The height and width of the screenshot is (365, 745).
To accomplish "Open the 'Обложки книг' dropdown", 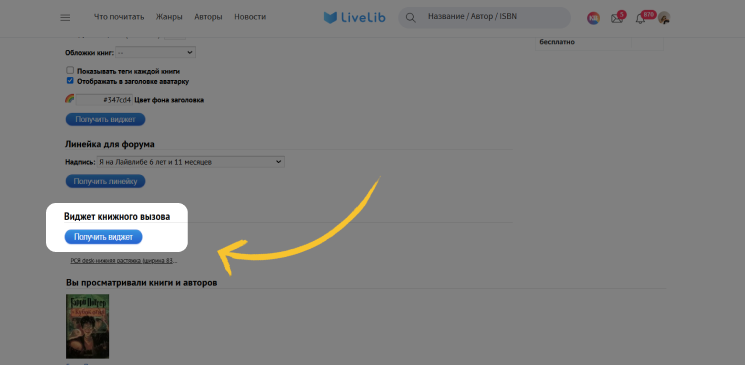I will coord(155,52).
